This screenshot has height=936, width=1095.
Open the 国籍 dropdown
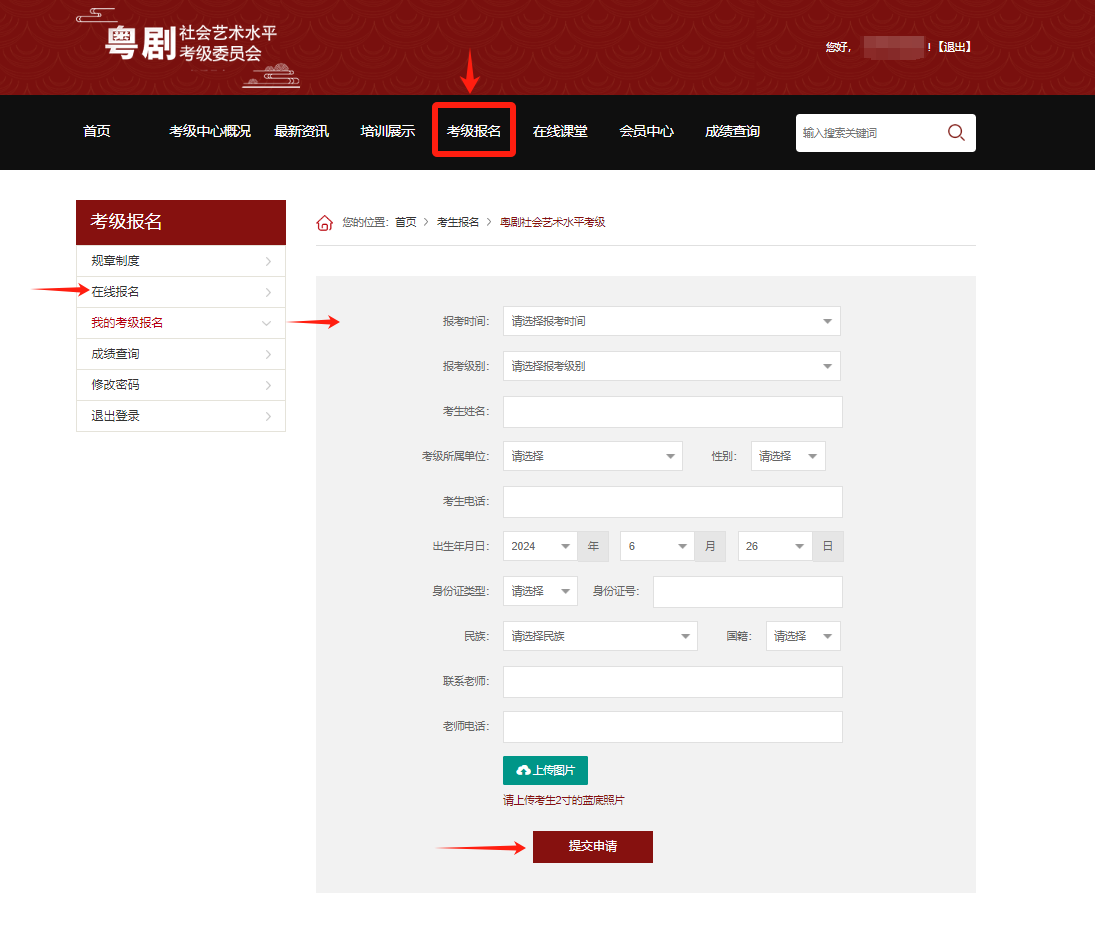coord(803,636)
